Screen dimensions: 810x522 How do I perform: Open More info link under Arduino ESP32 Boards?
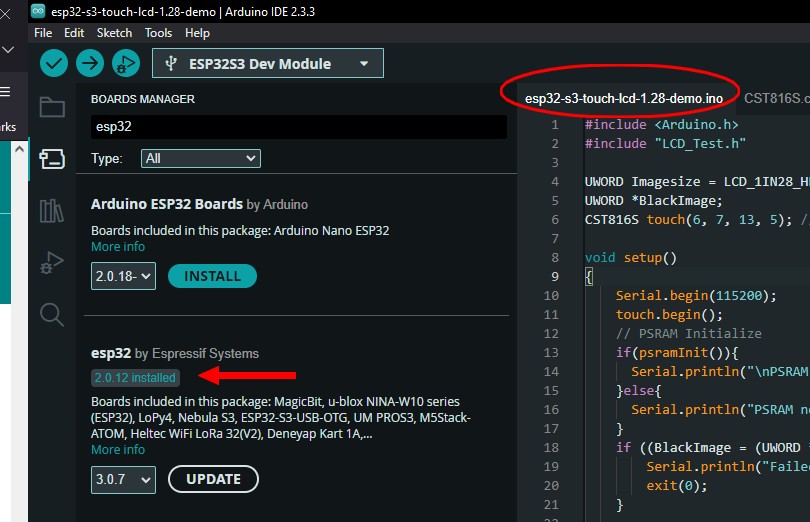[x=118, y=247]
